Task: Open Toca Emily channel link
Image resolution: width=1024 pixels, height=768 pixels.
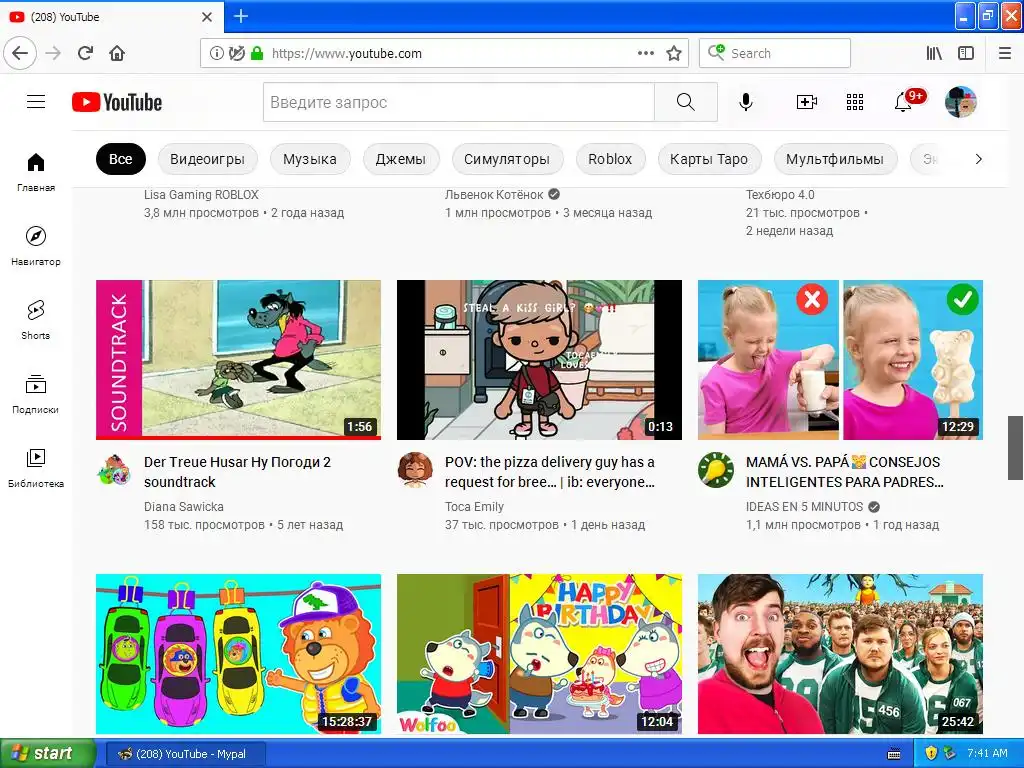Action: click(474, 507)
